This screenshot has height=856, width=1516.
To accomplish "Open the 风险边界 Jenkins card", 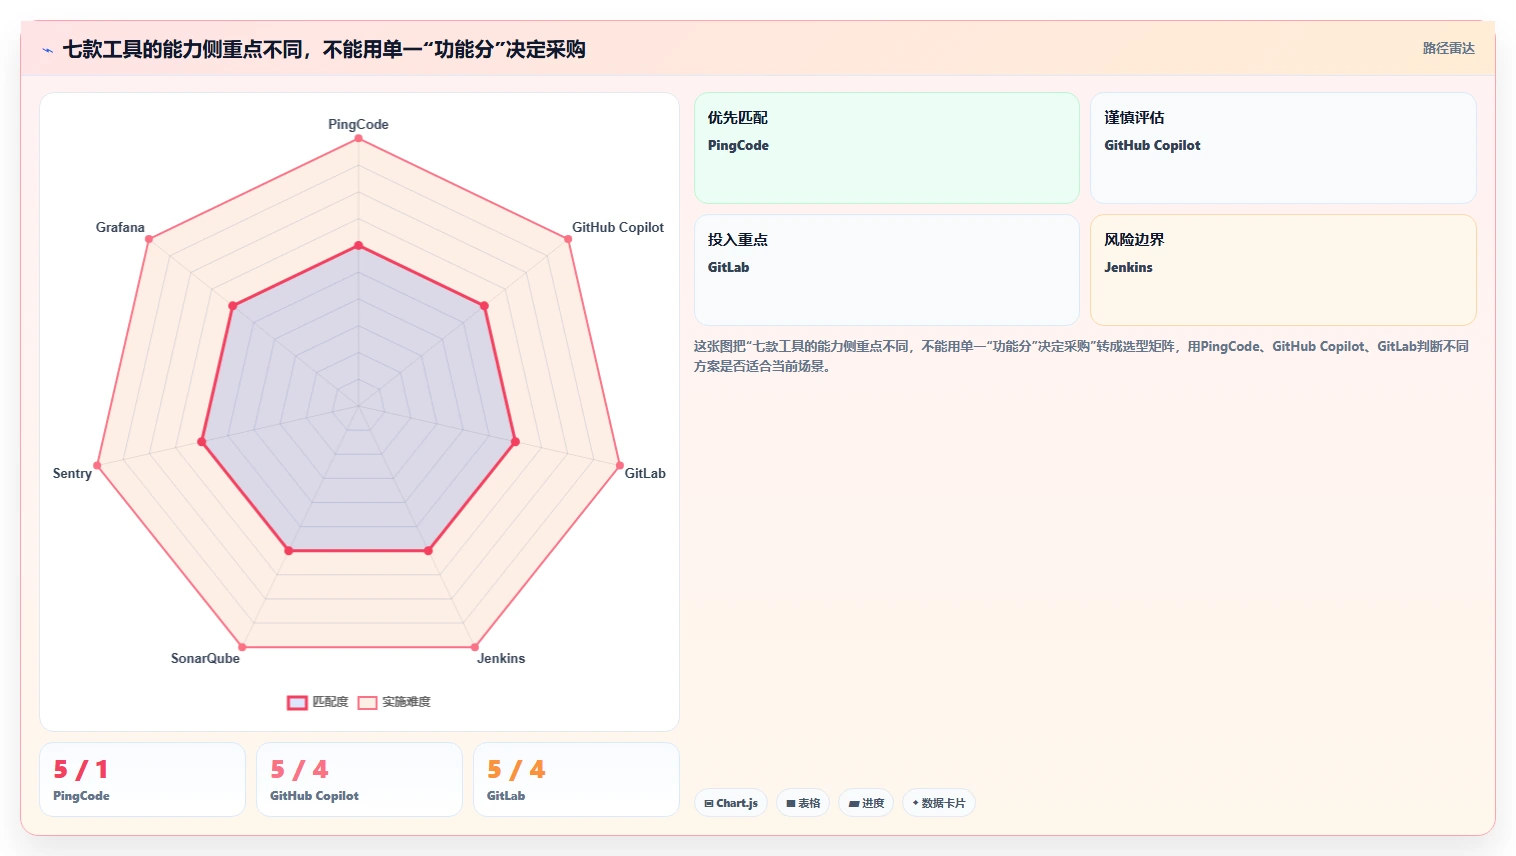I will pyautogui.click(x=1283, y=270).
